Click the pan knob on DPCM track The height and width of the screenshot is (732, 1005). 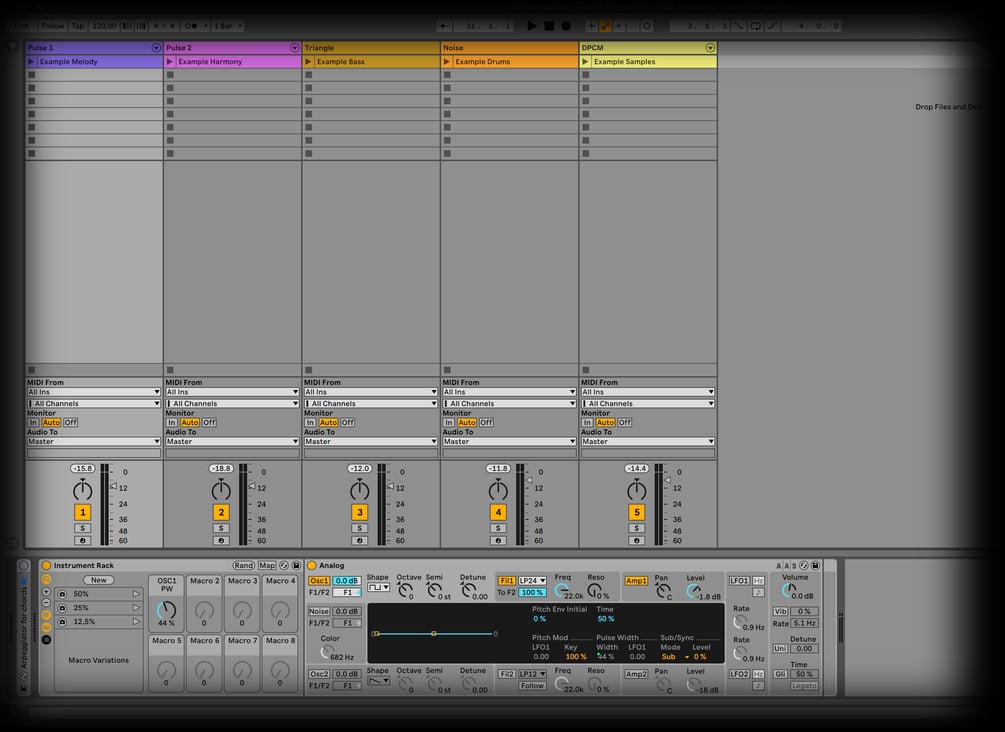coord(636,490)
